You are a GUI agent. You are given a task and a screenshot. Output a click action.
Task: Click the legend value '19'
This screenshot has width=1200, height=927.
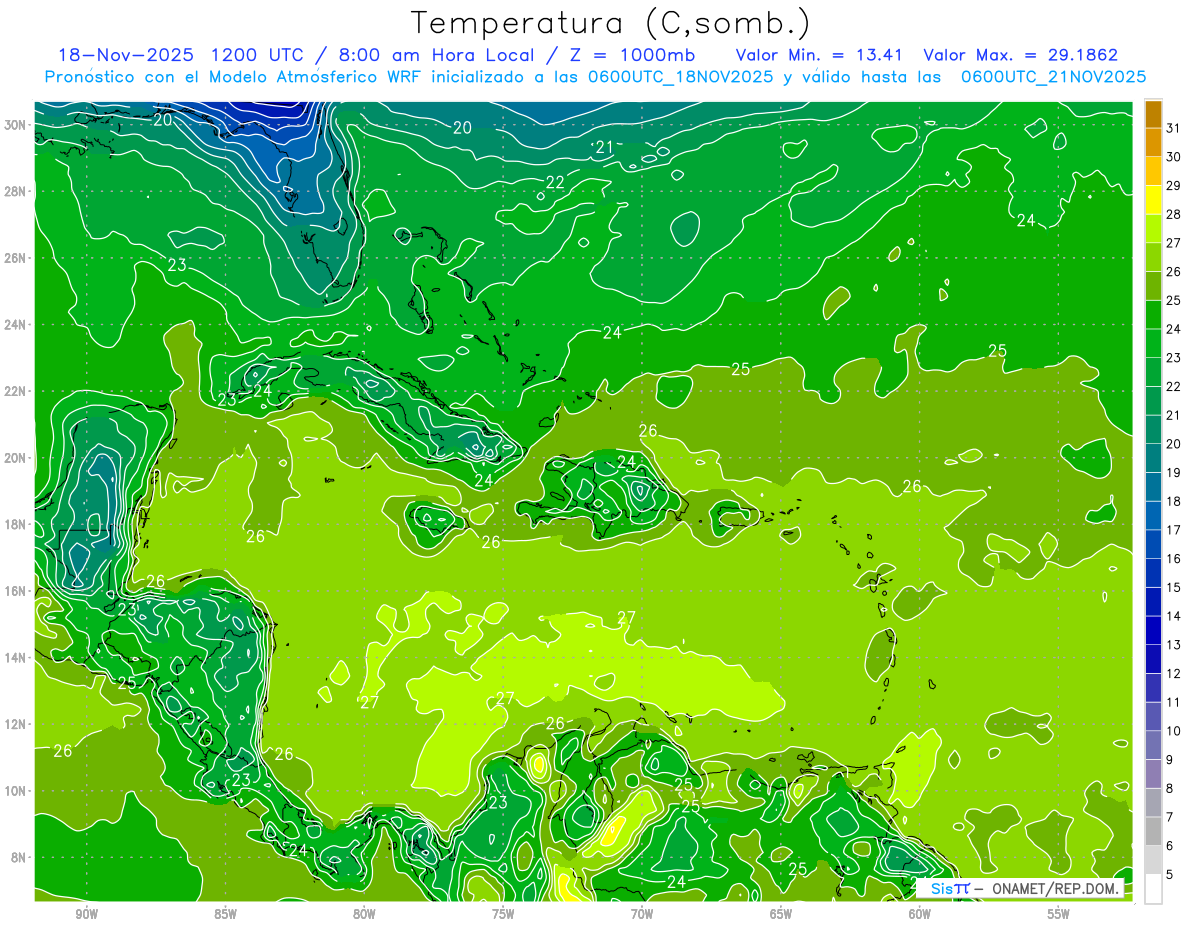(1174, 472)
